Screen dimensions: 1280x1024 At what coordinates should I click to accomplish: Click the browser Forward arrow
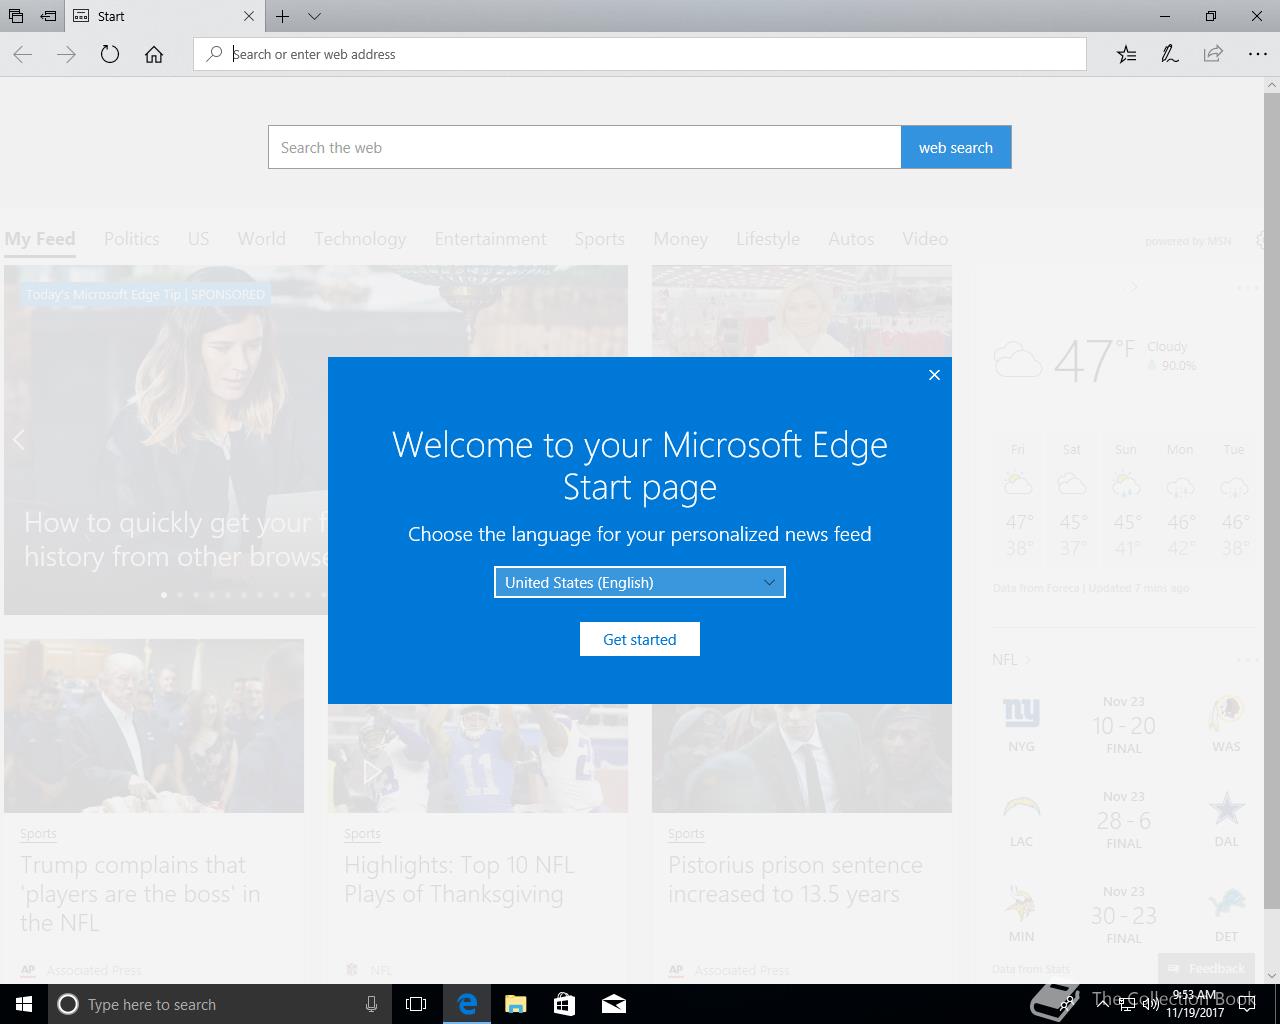[x=67, y=54]
